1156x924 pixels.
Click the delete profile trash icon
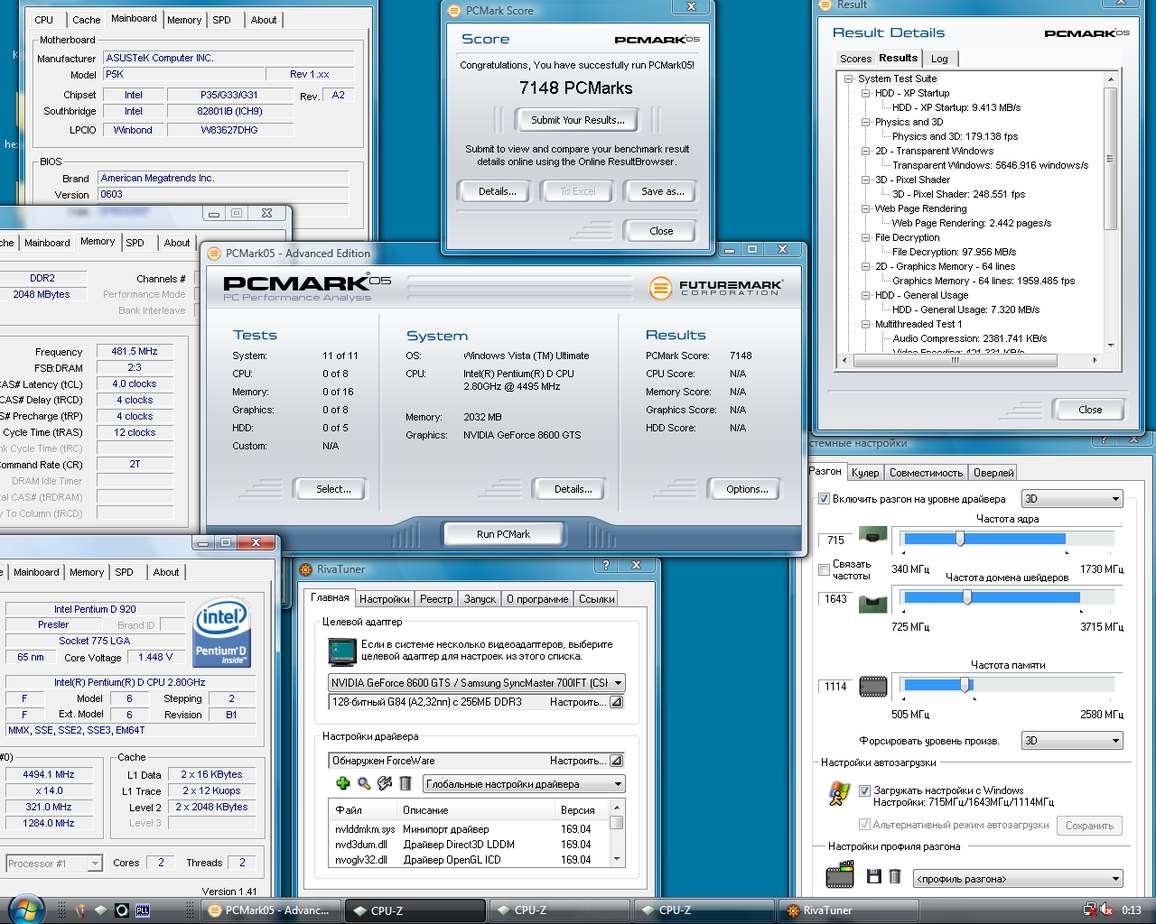pos(894,876)
